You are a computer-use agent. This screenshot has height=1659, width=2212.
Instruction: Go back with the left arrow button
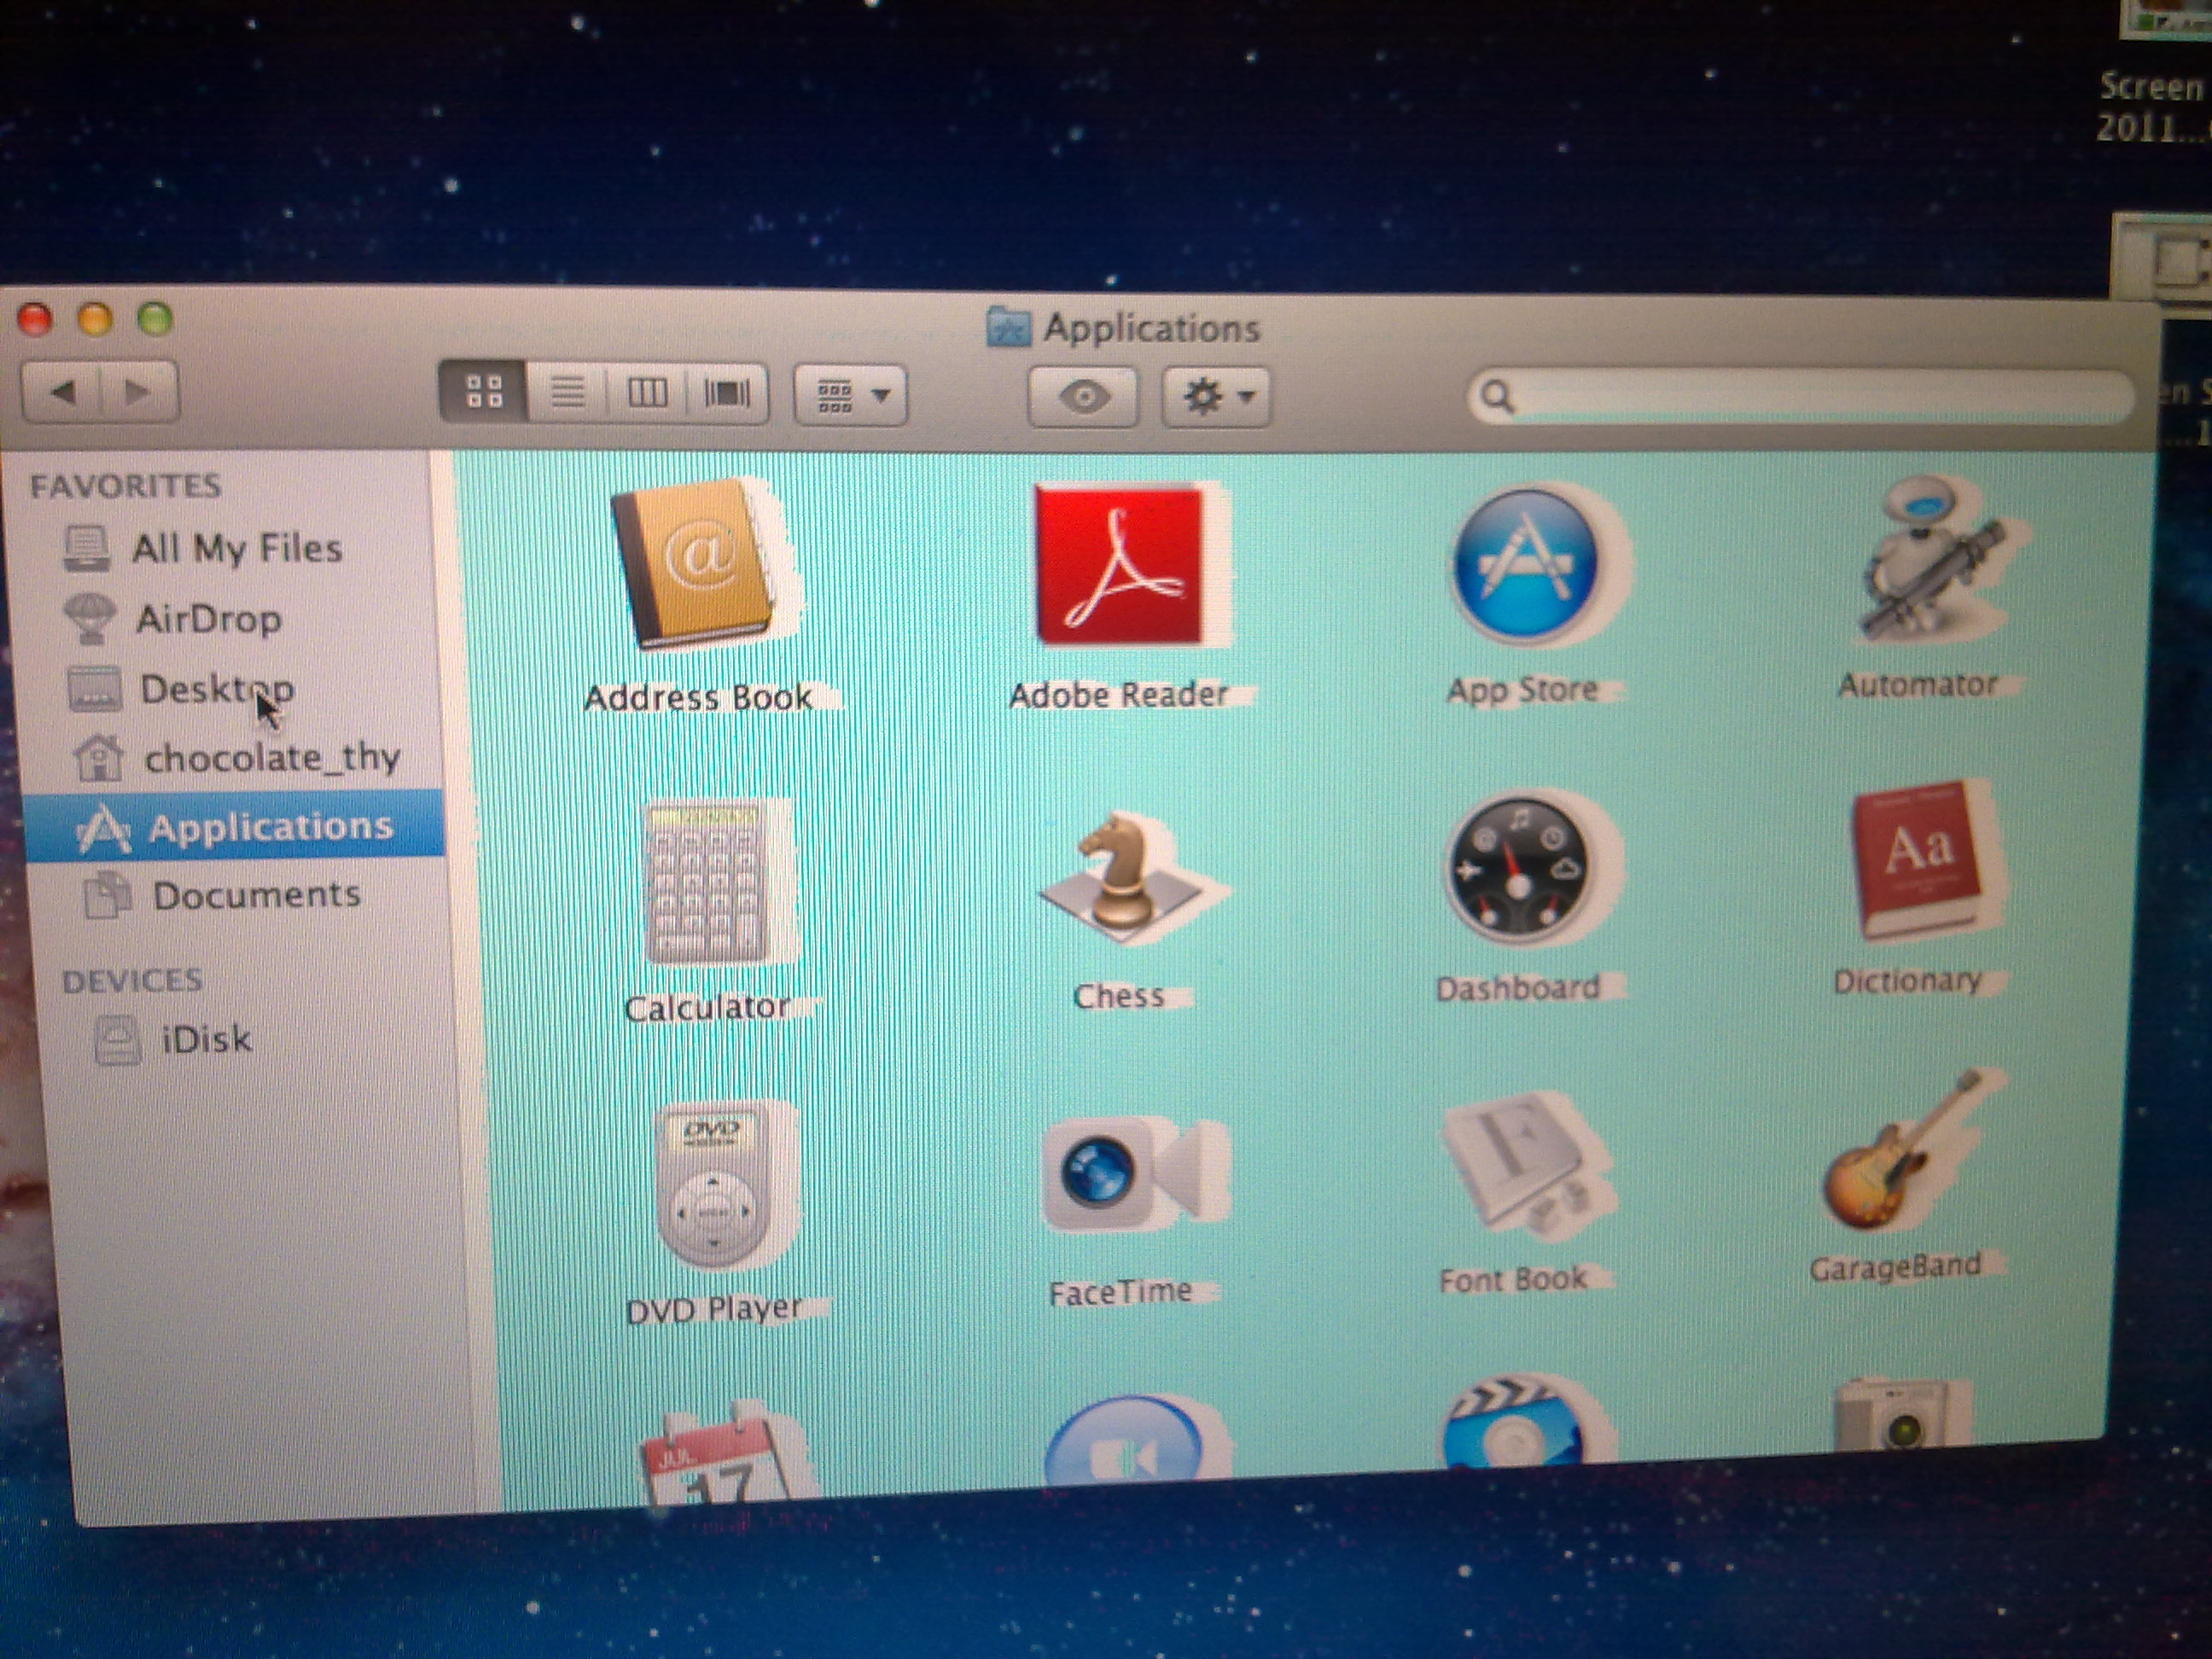click(62, 391)
